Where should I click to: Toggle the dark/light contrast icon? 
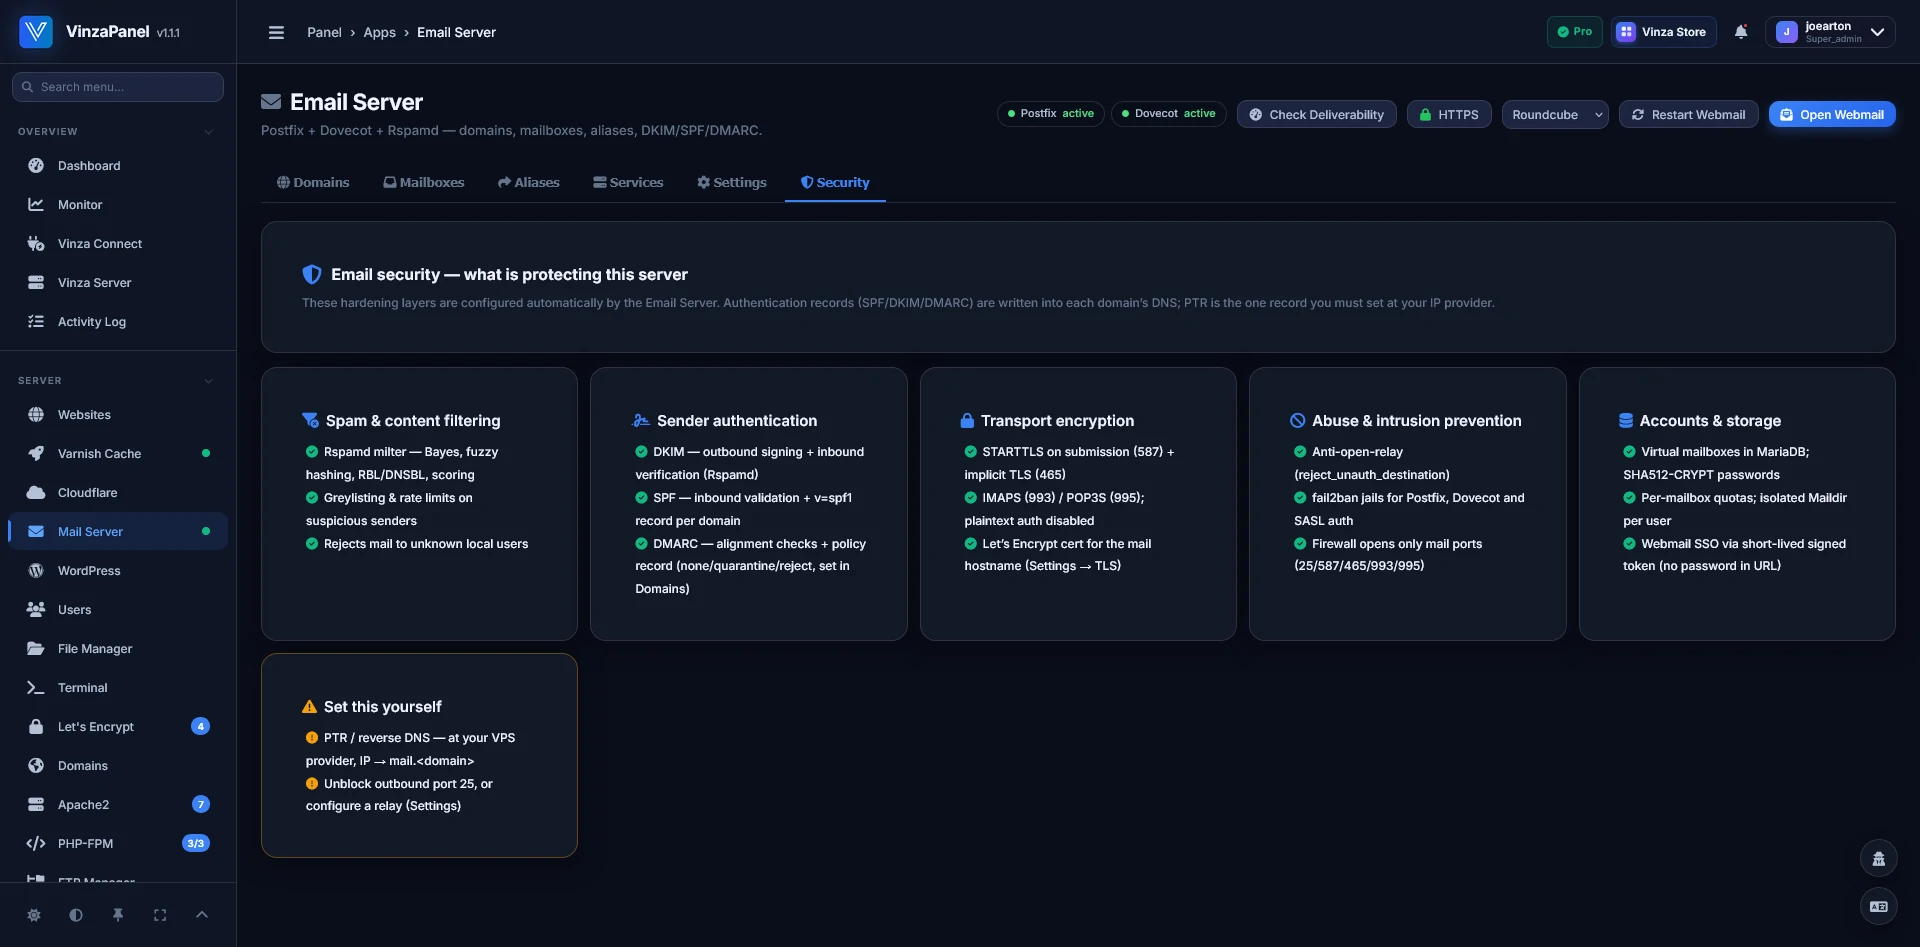pos(76,915)
